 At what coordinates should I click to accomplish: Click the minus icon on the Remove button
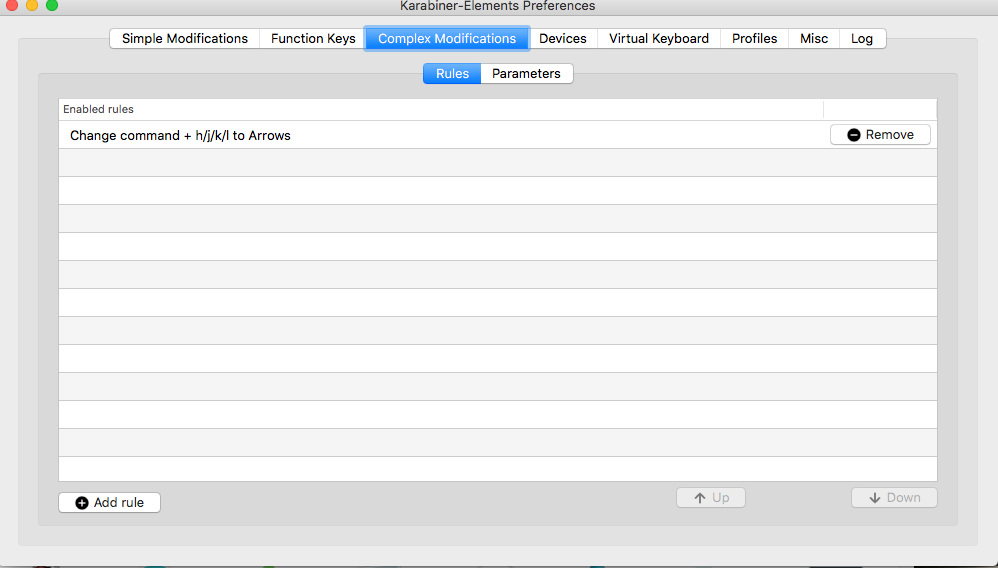pos(854,135)
